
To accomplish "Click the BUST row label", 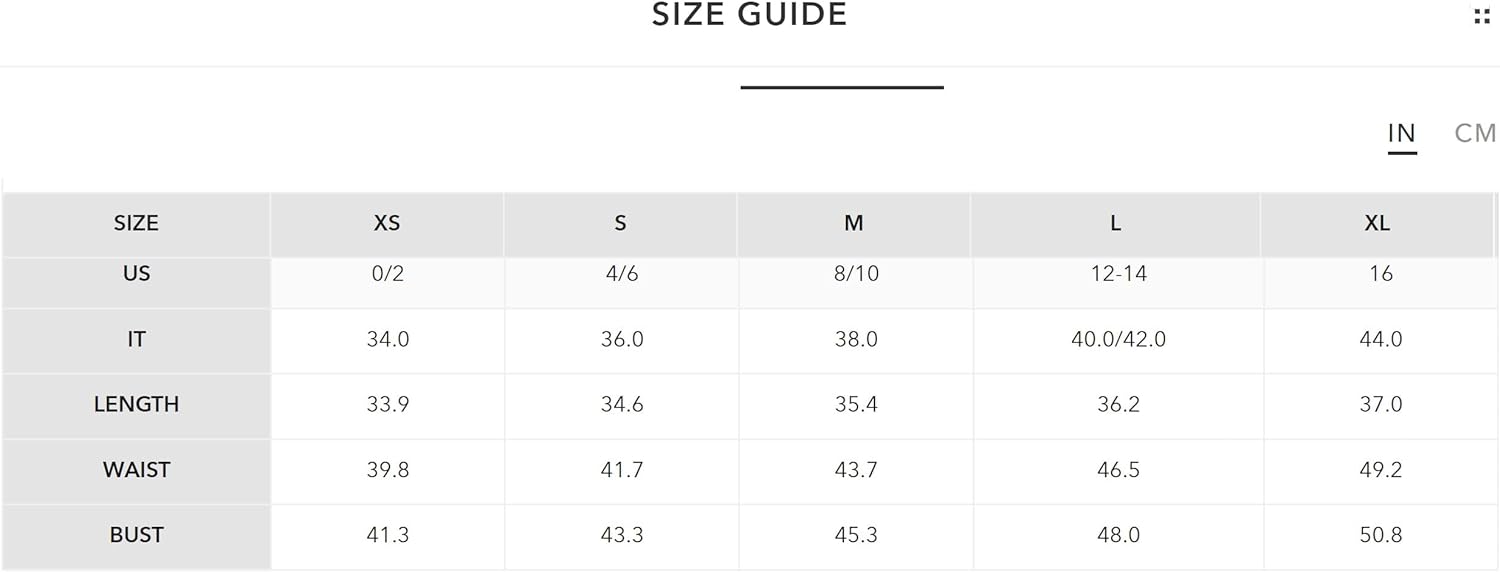I will tap(136, 535).
